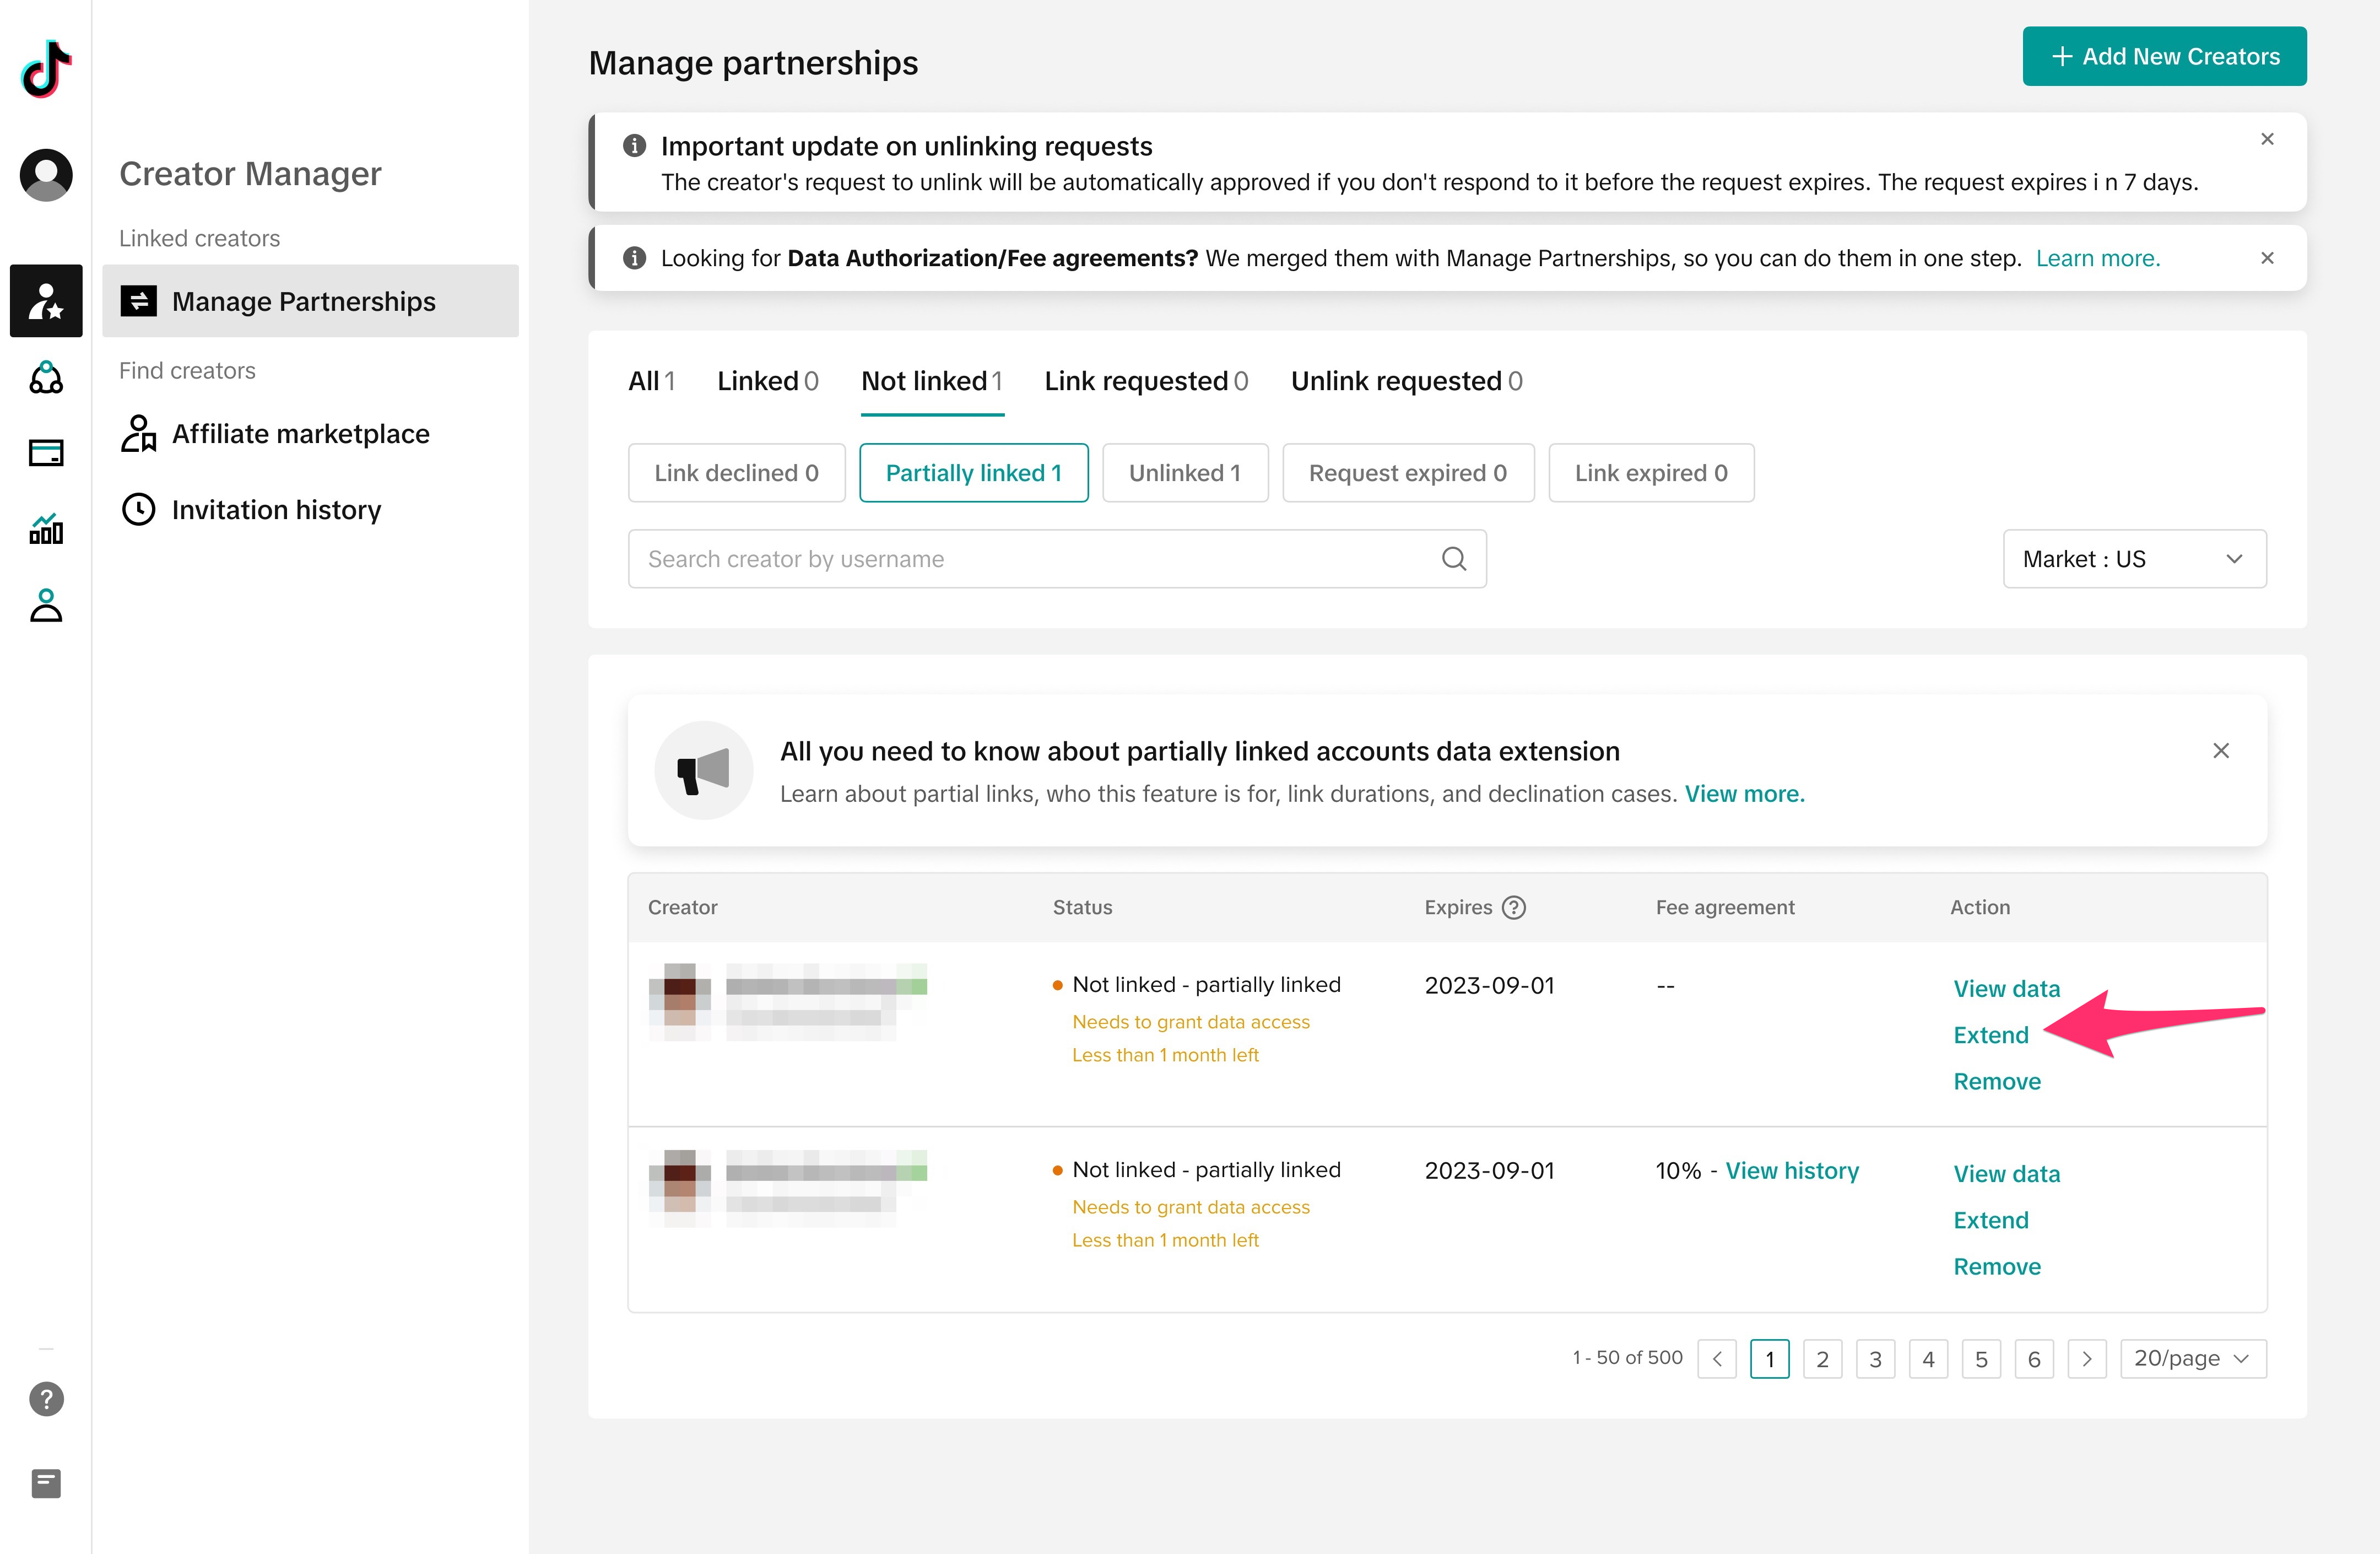Go to next page using arrow chevron
Viewport: 2380px width, 1554px height.
pos(2086,1359)
